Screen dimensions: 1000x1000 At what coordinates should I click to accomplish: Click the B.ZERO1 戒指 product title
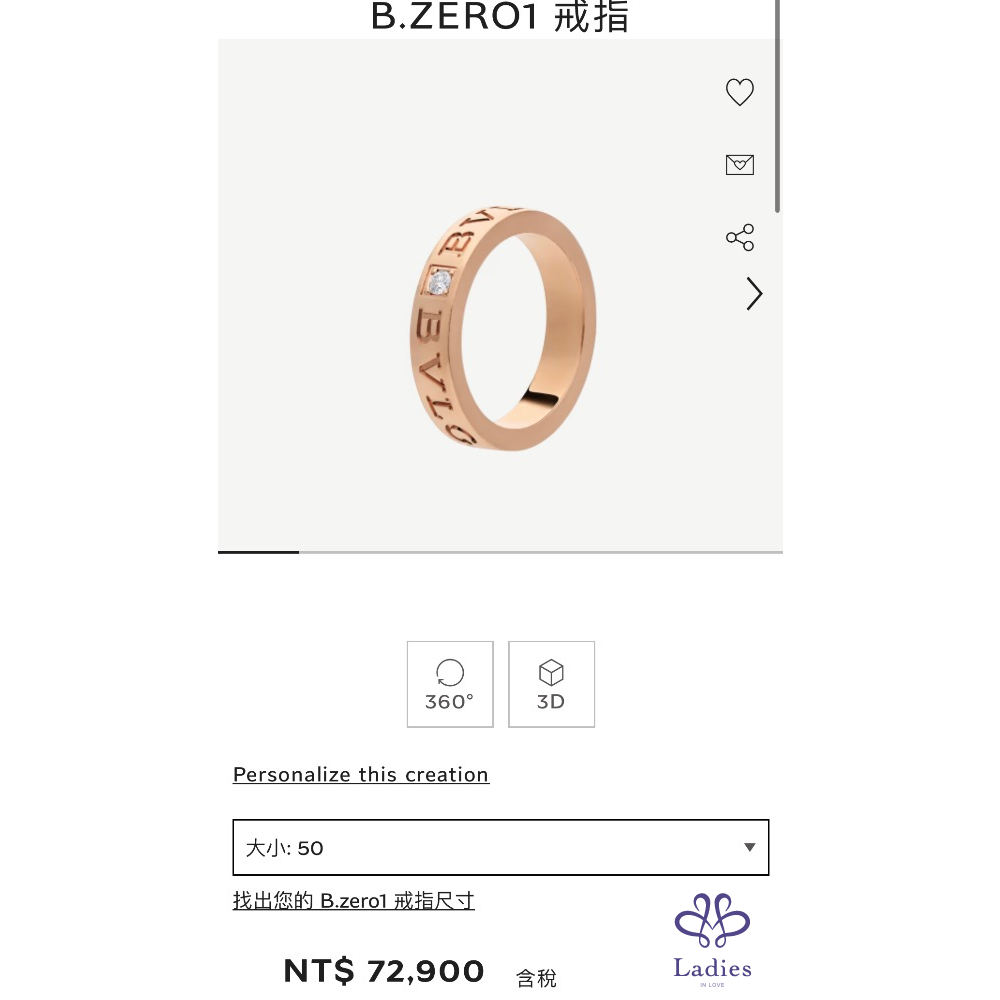click(500, 17)
